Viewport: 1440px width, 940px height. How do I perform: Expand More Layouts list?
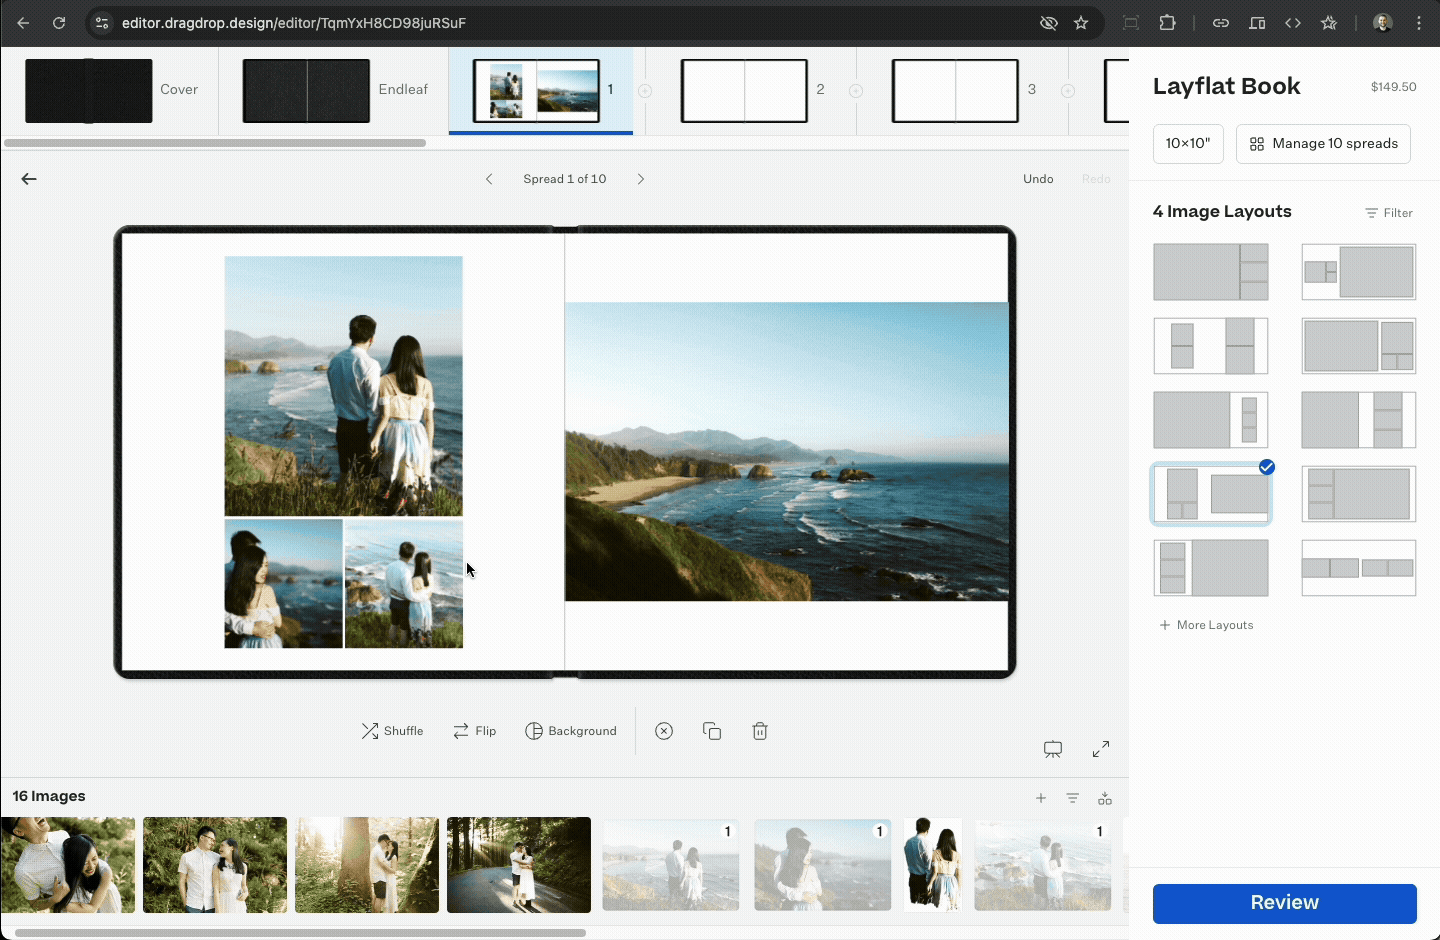click(1206, 625)
